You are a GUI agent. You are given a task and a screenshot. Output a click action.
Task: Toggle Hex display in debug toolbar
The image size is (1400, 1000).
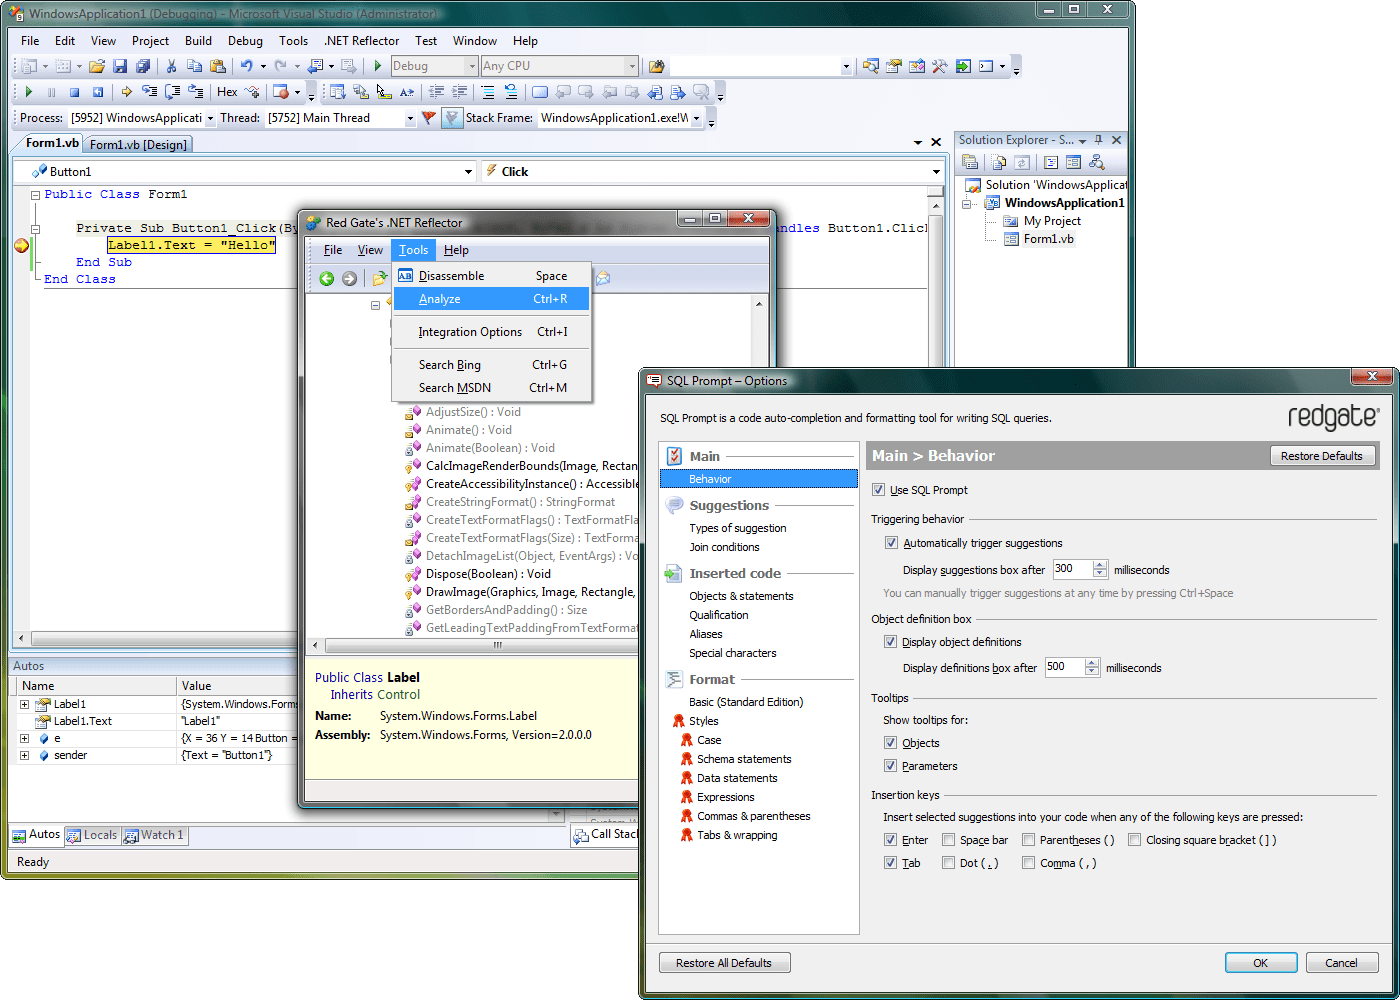tap(227, 92)
